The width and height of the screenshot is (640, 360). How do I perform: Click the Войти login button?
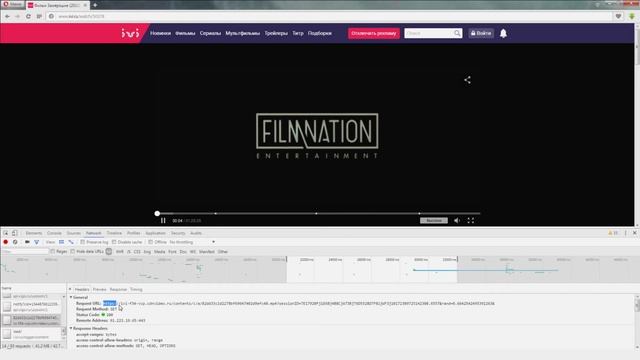click(x=481, y=33)
